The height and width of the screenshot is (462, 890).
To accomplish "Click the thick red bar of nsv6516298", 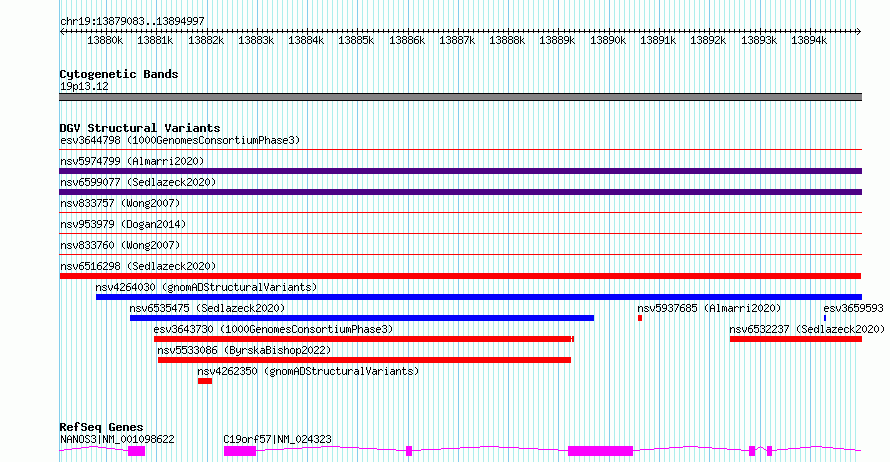I will point(460,276).
